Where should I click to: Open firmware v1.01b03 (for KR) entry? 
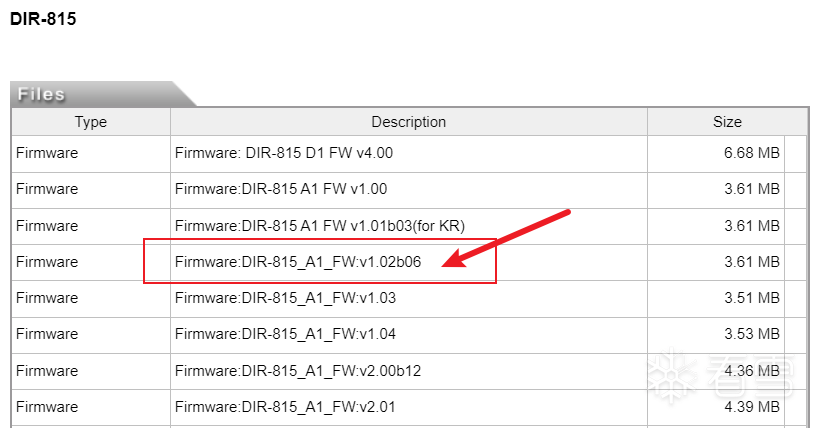[x=320, y=225]
